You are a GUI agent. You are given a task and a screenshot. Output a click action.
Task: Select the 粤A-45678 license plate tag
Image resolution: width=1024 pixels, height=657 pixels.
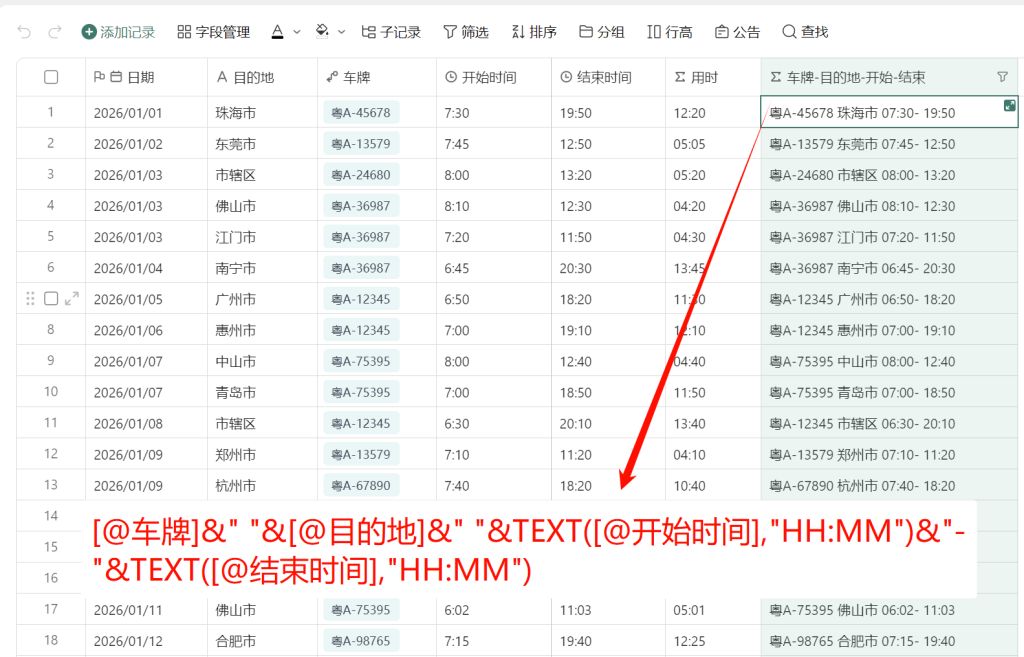361,112
